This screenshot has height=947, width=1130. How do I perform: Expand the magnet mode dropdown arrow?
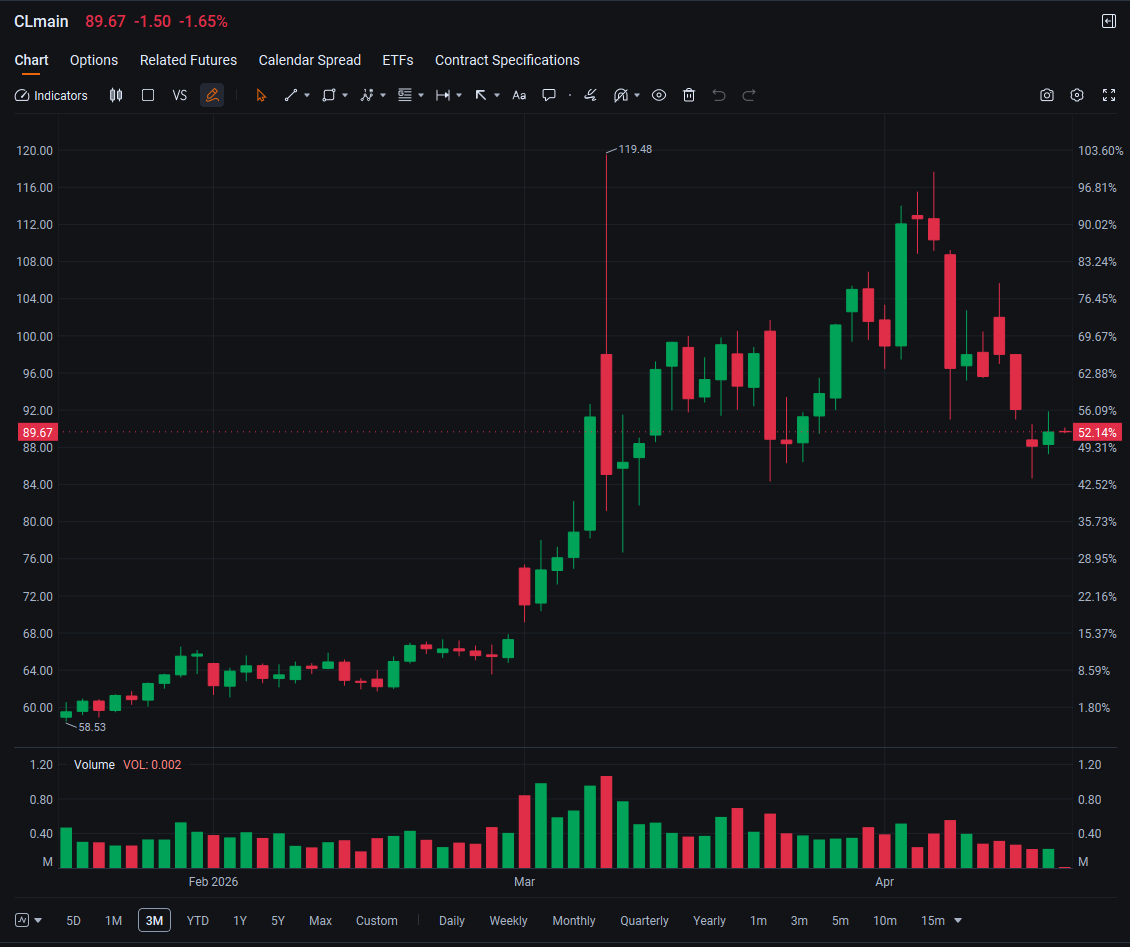(637, 95)
